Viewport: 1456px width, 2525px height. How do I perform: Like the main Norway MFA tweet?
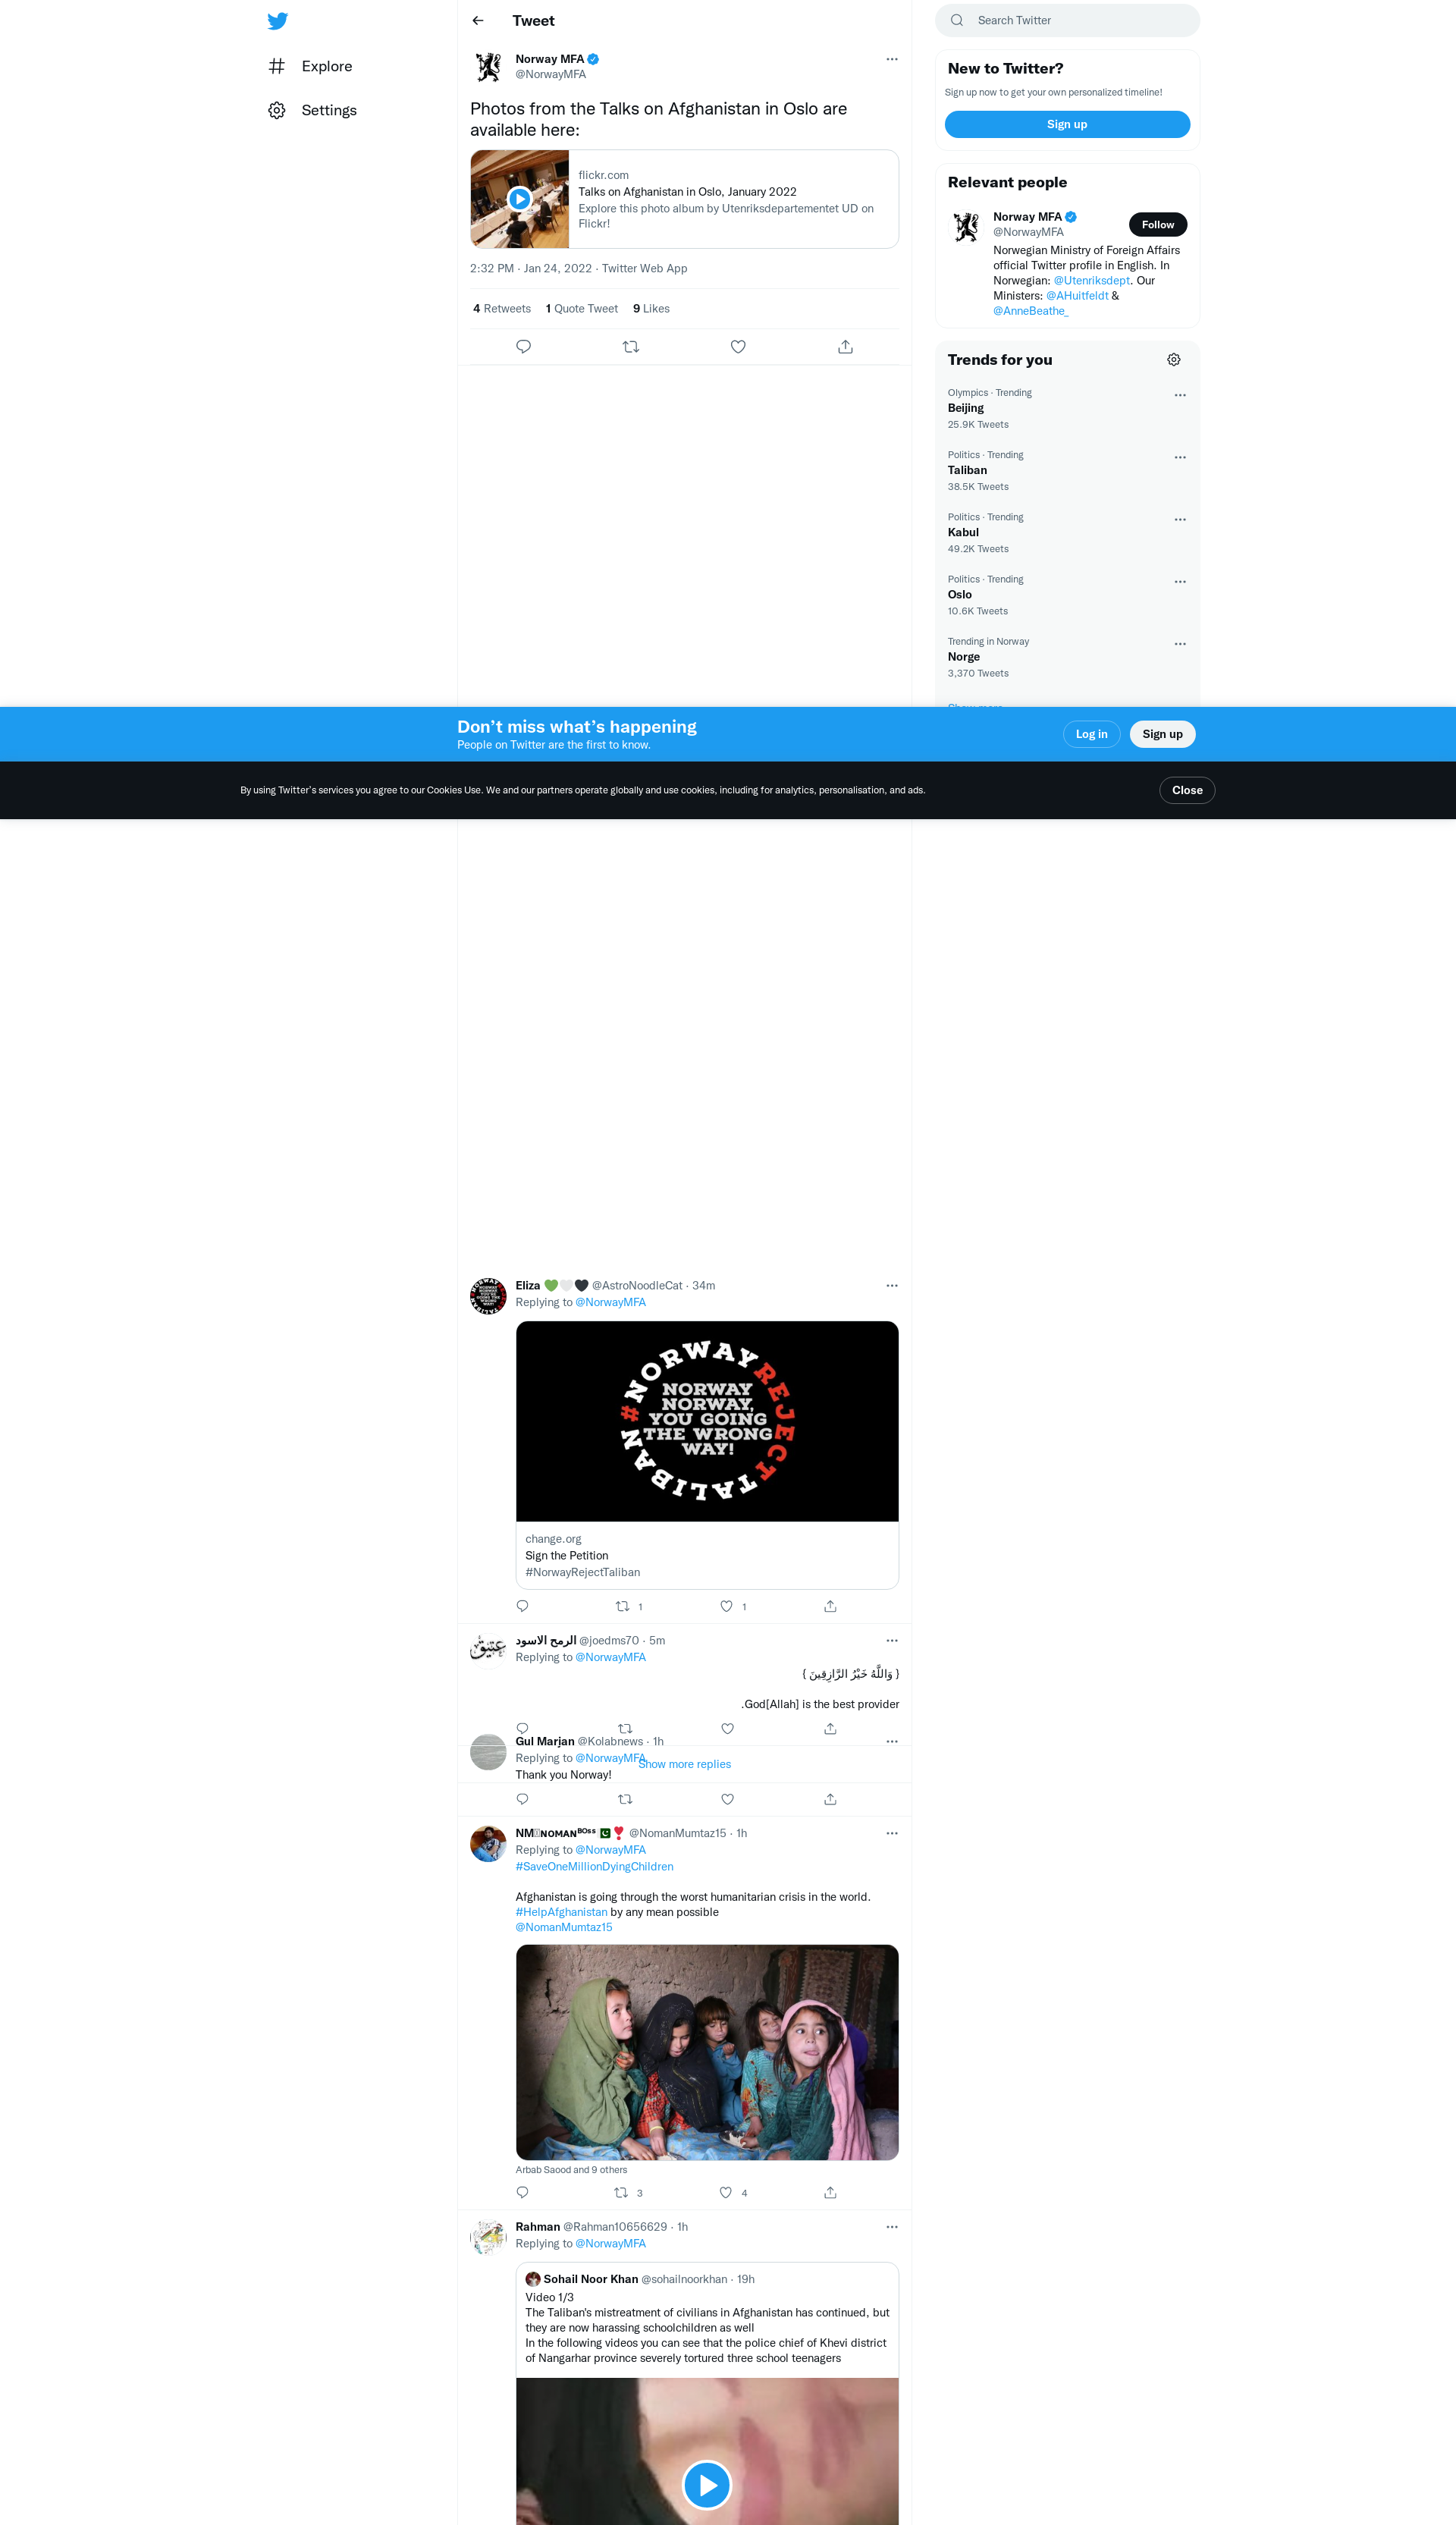[738, 346]
